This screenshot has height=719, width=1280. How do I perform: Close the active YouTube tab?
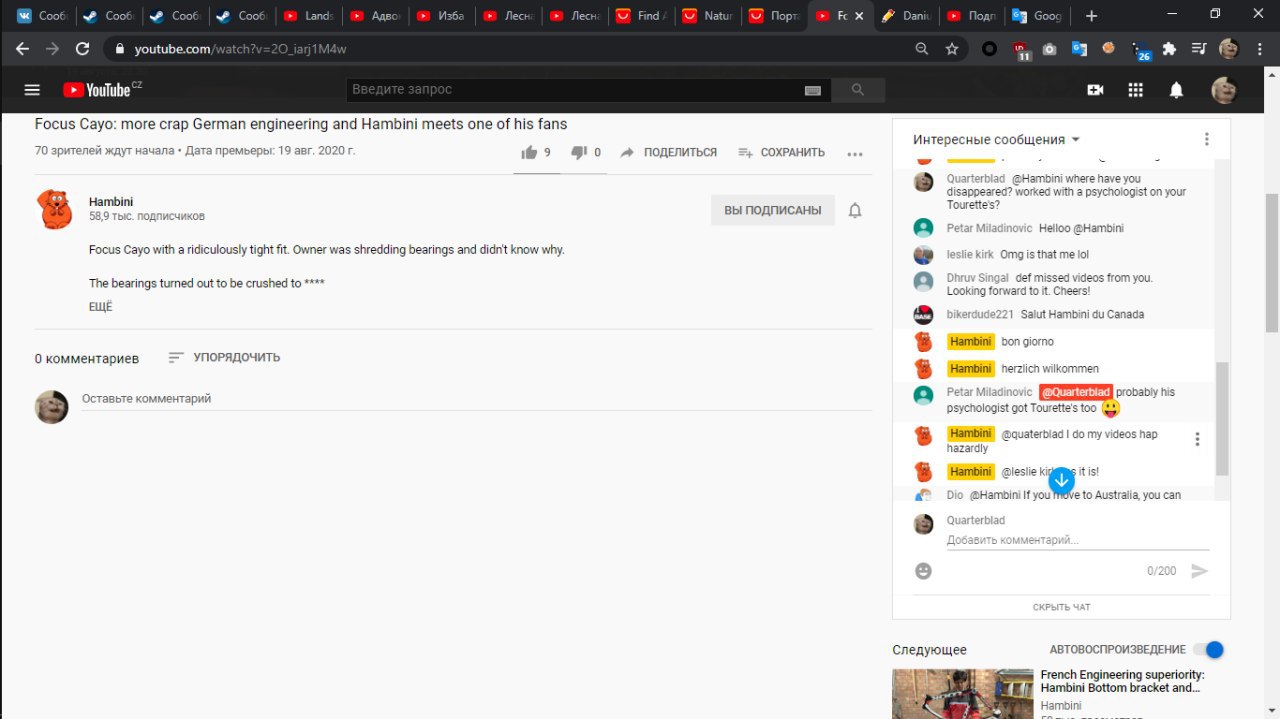858,16
